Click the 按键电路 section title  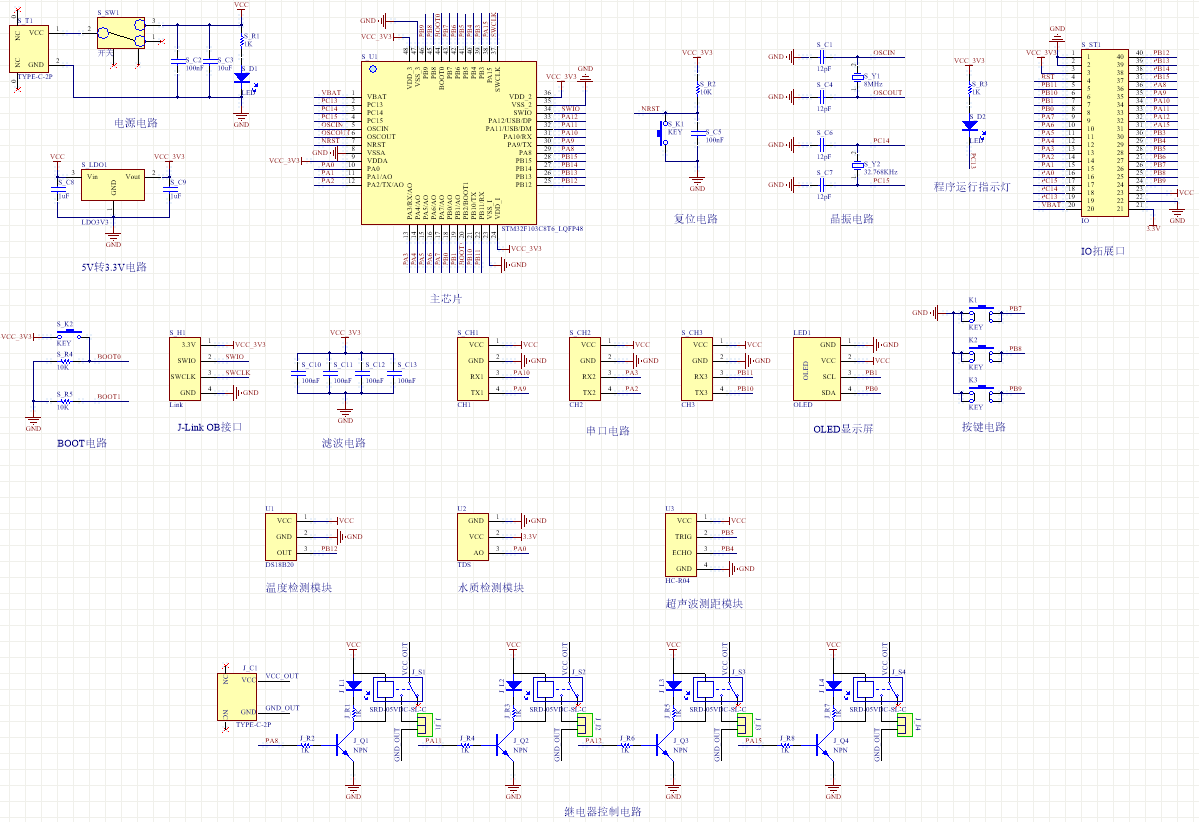click(984, 427)
